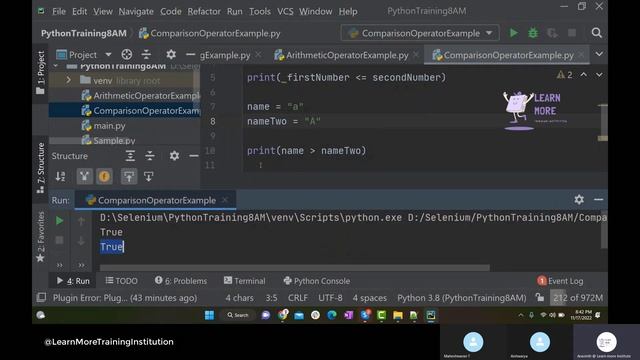Toggle autoscroll from source in Structure
Viewport: 640px width, 360px height.
click(149, 176)
